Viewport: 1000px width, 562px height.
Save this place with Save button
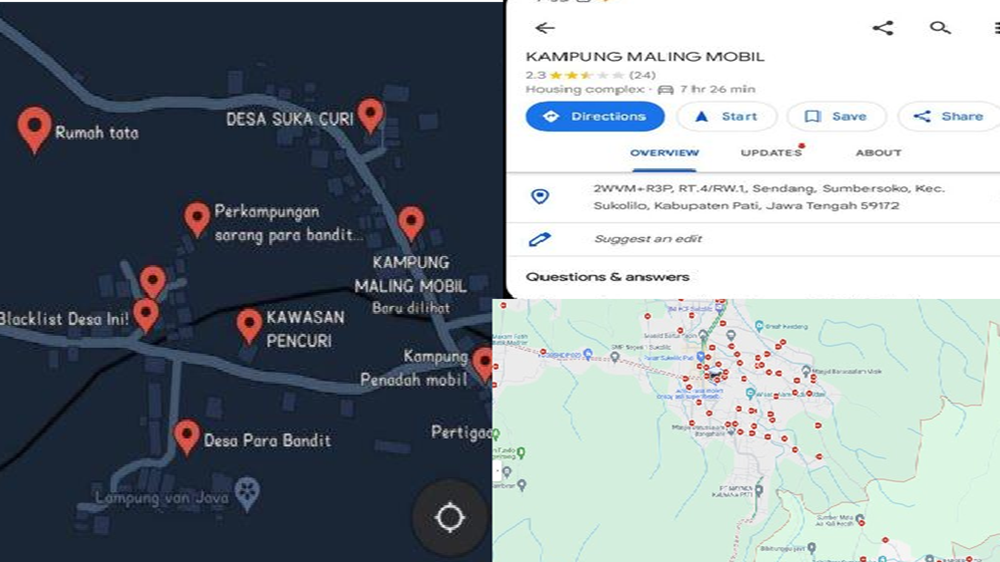[836, 116]
